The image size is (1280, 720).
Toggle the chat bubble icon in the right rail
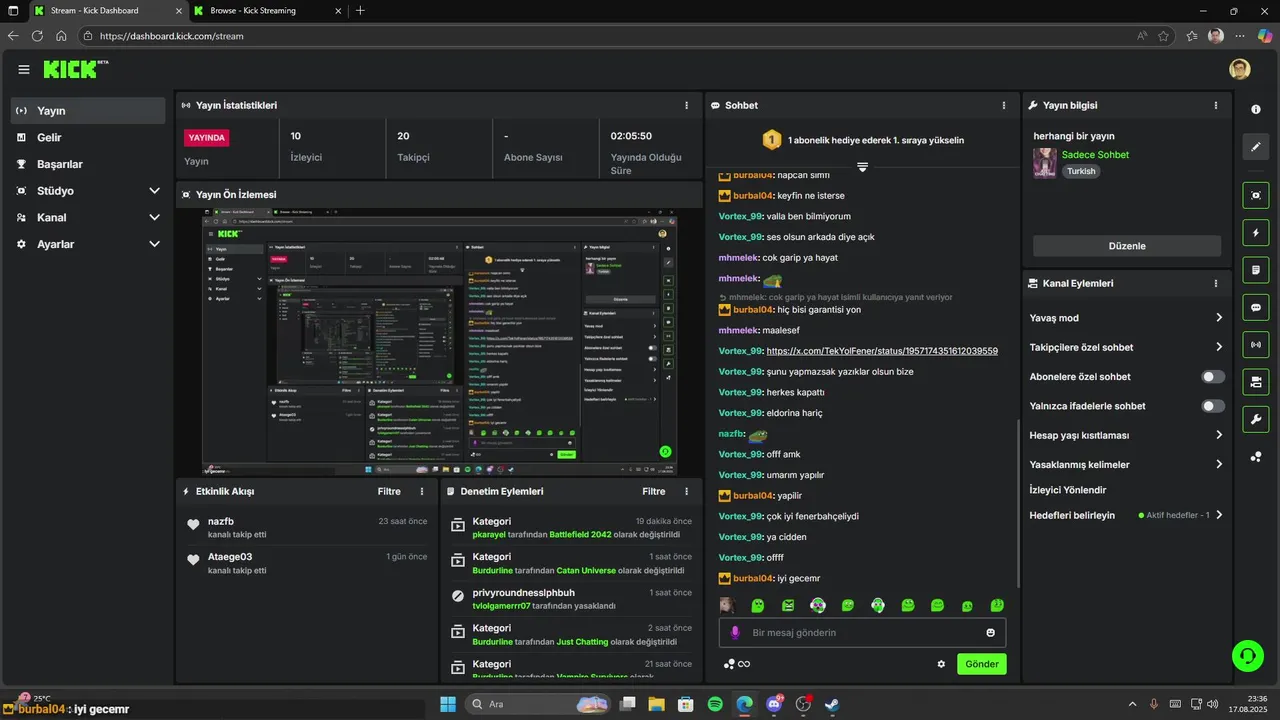click(1256, 307)
